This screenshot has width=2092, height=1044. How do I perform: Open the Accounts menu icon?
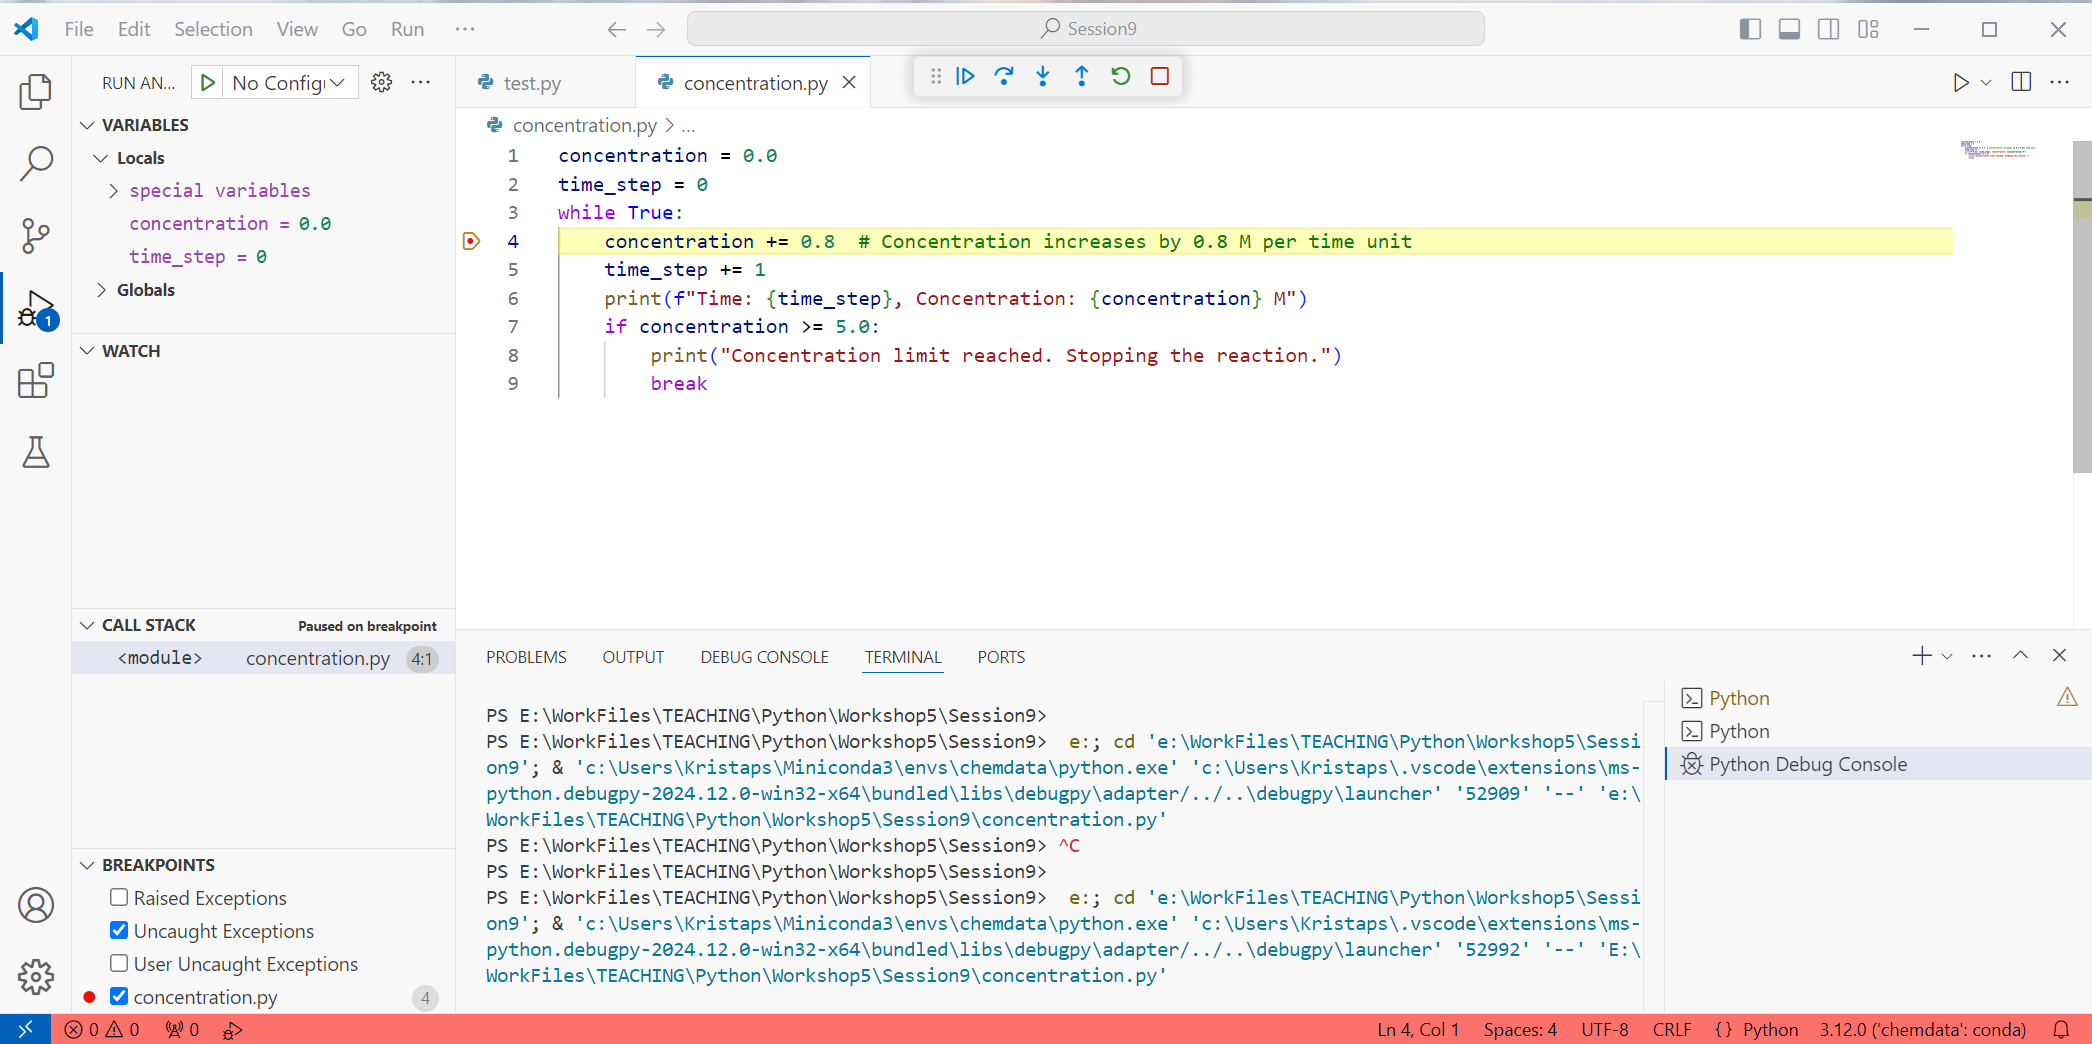36,905
